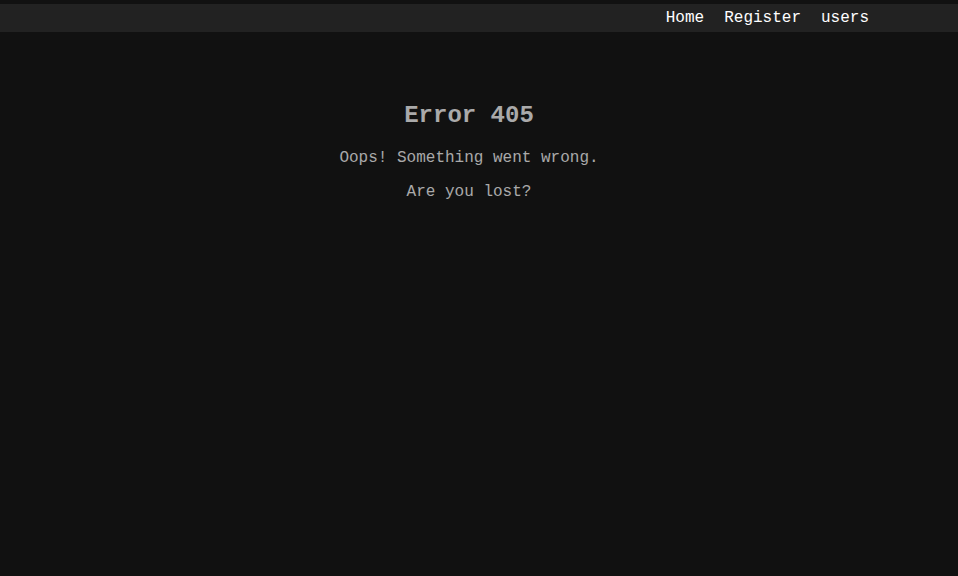Viewport: 958px width, 576px height.
Task: Open the Home navigation link
Action: 684,17
